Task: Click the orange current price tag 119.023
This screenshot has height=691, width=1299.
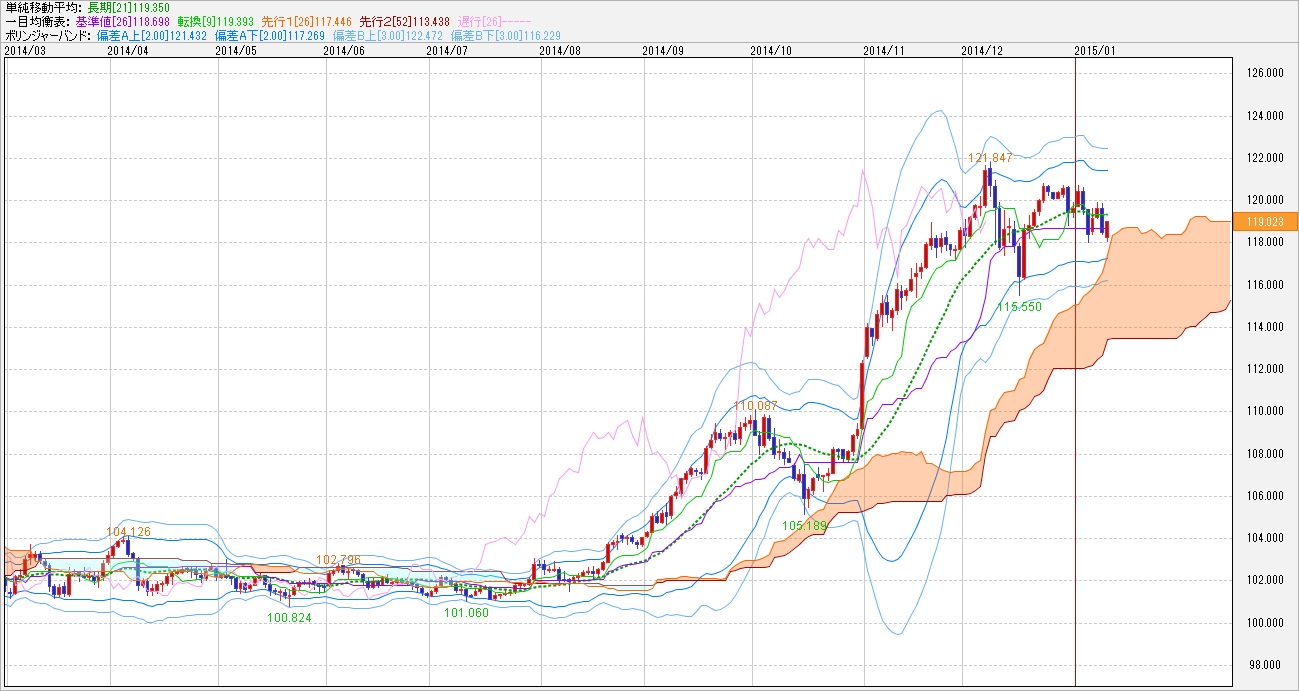Action: pos(1265,221)
